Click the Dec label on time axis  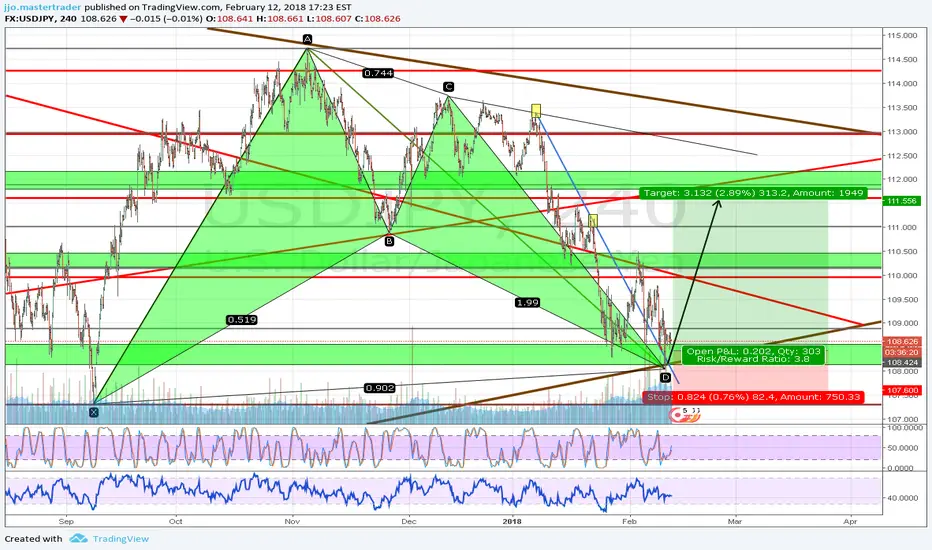[408, 521]
